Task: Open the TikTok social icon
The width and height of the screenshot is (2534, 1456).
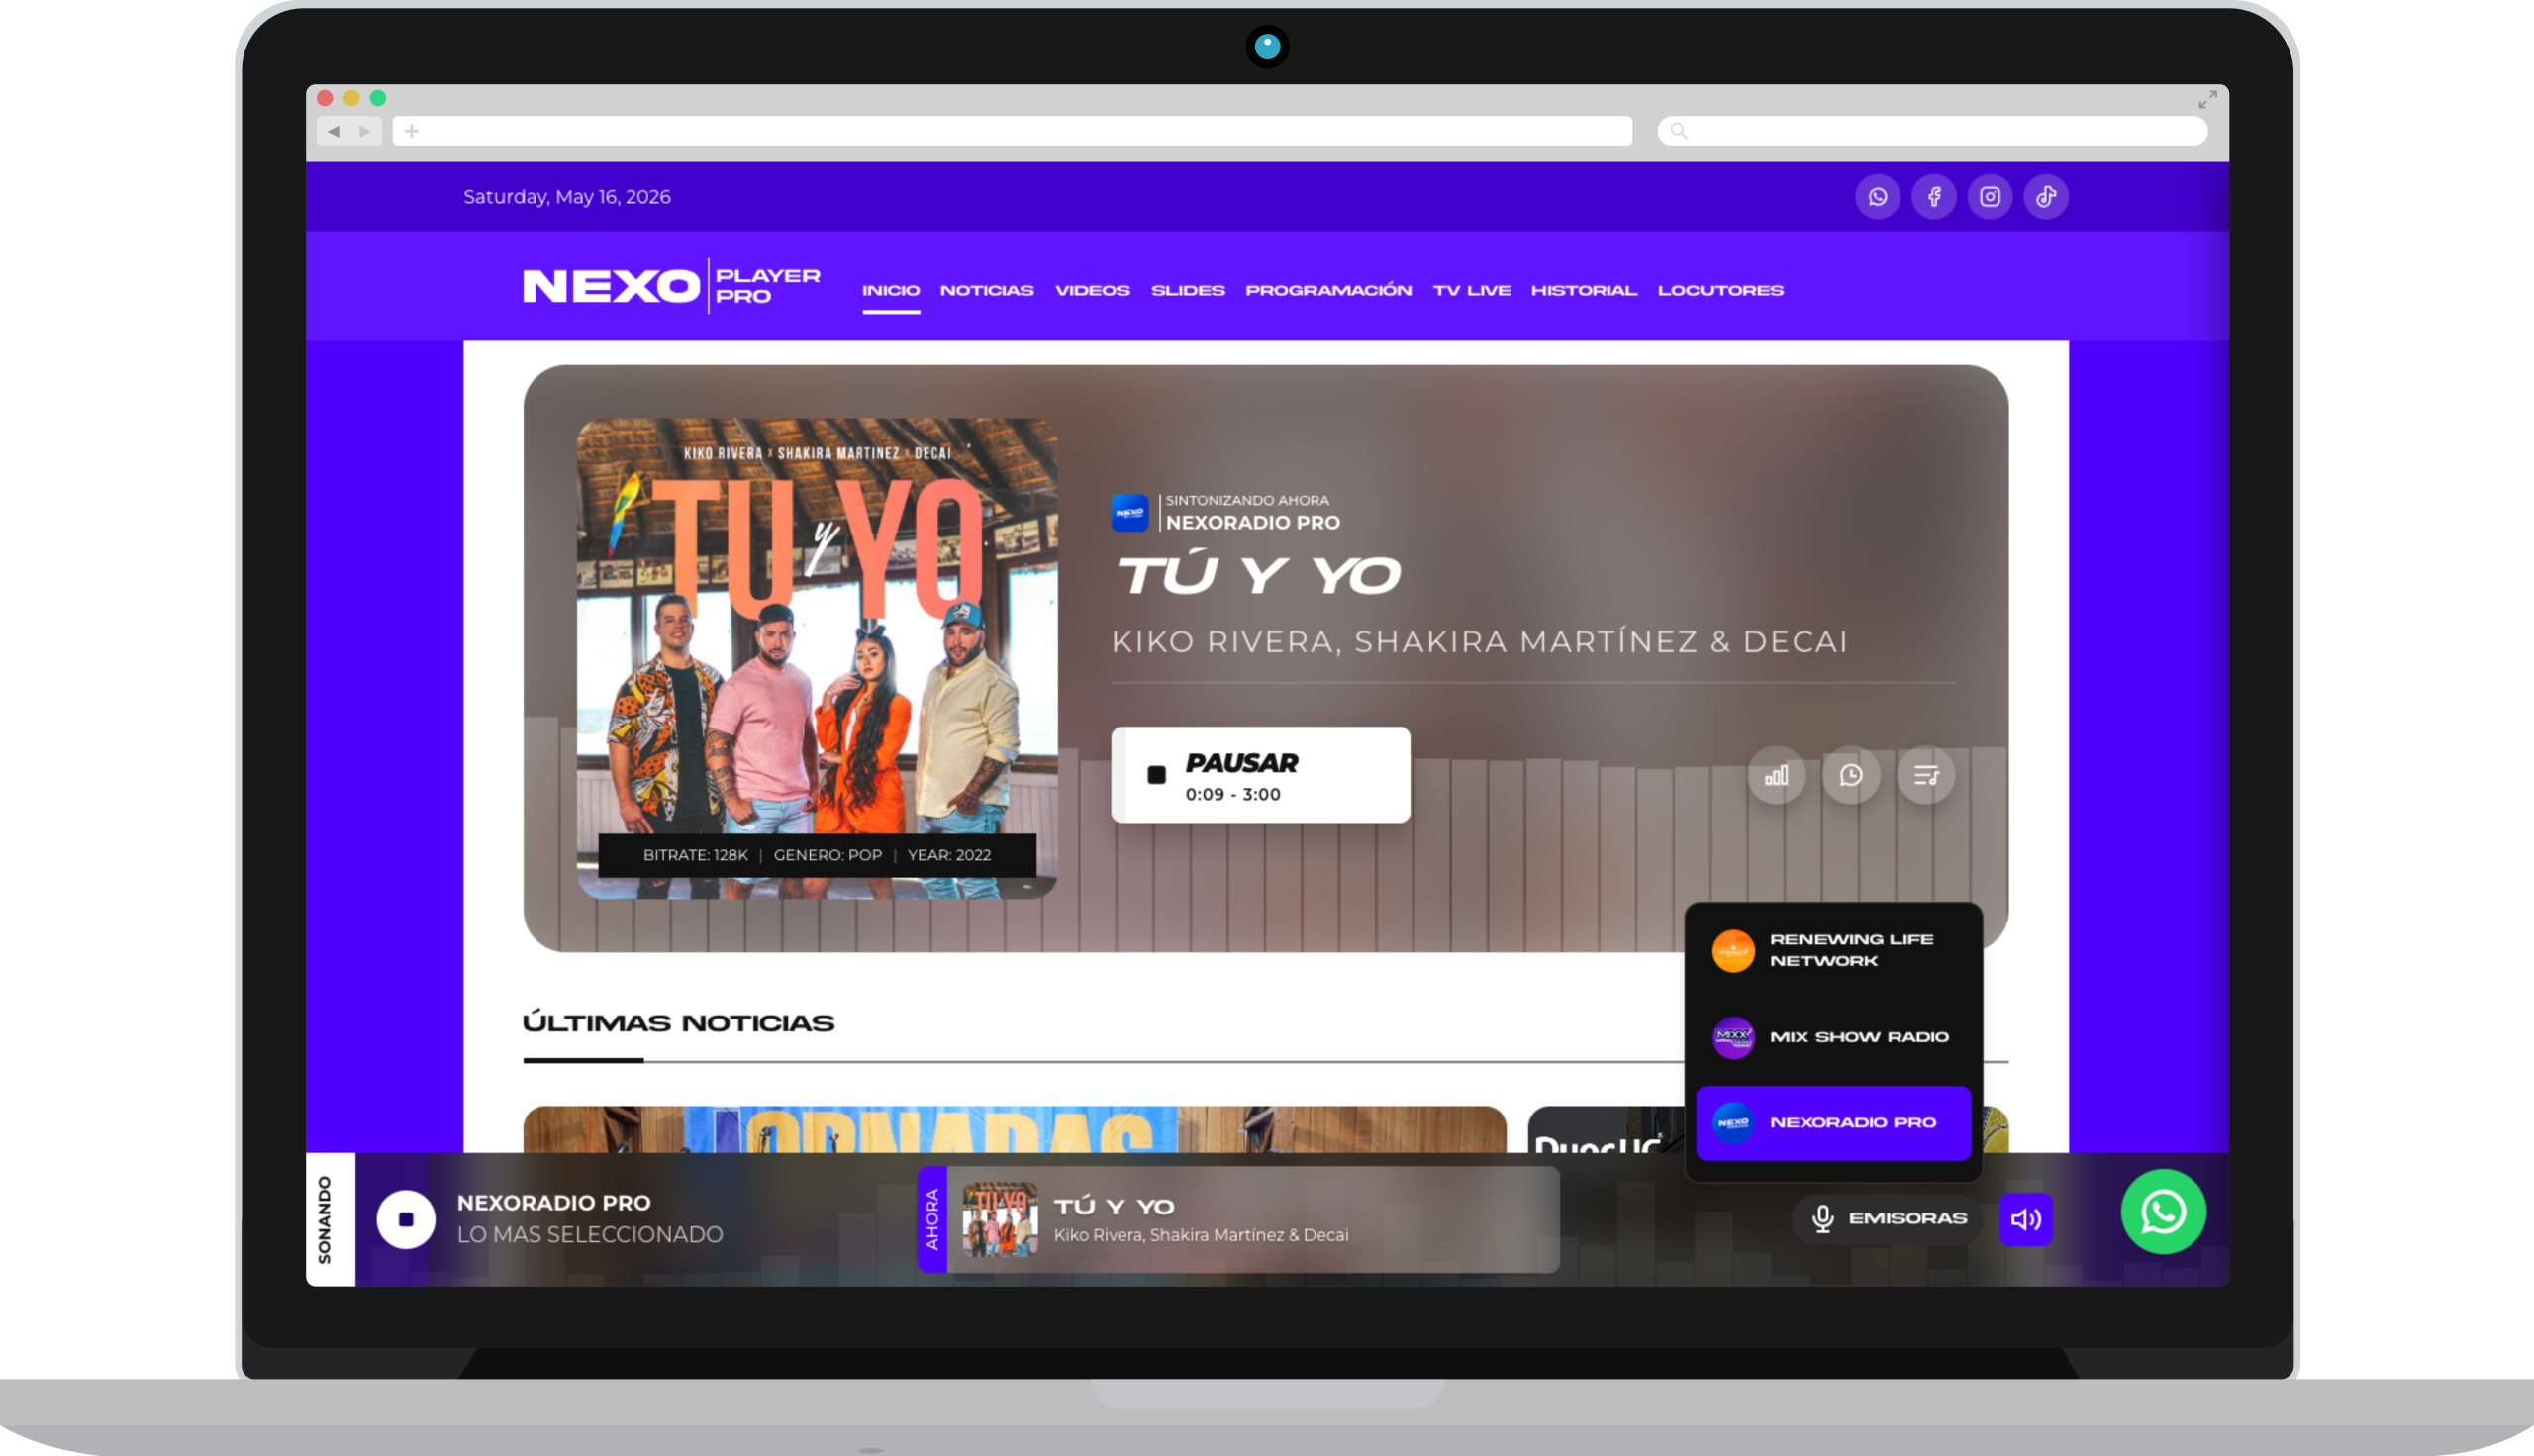Action: pos(2046,197)
